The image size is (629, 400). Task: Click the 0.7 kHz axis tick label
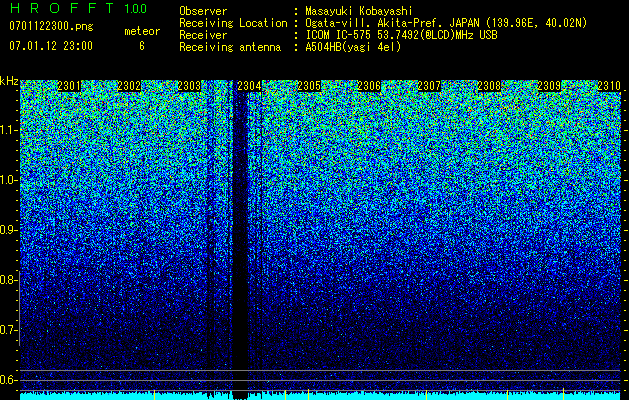coord(8,330)
